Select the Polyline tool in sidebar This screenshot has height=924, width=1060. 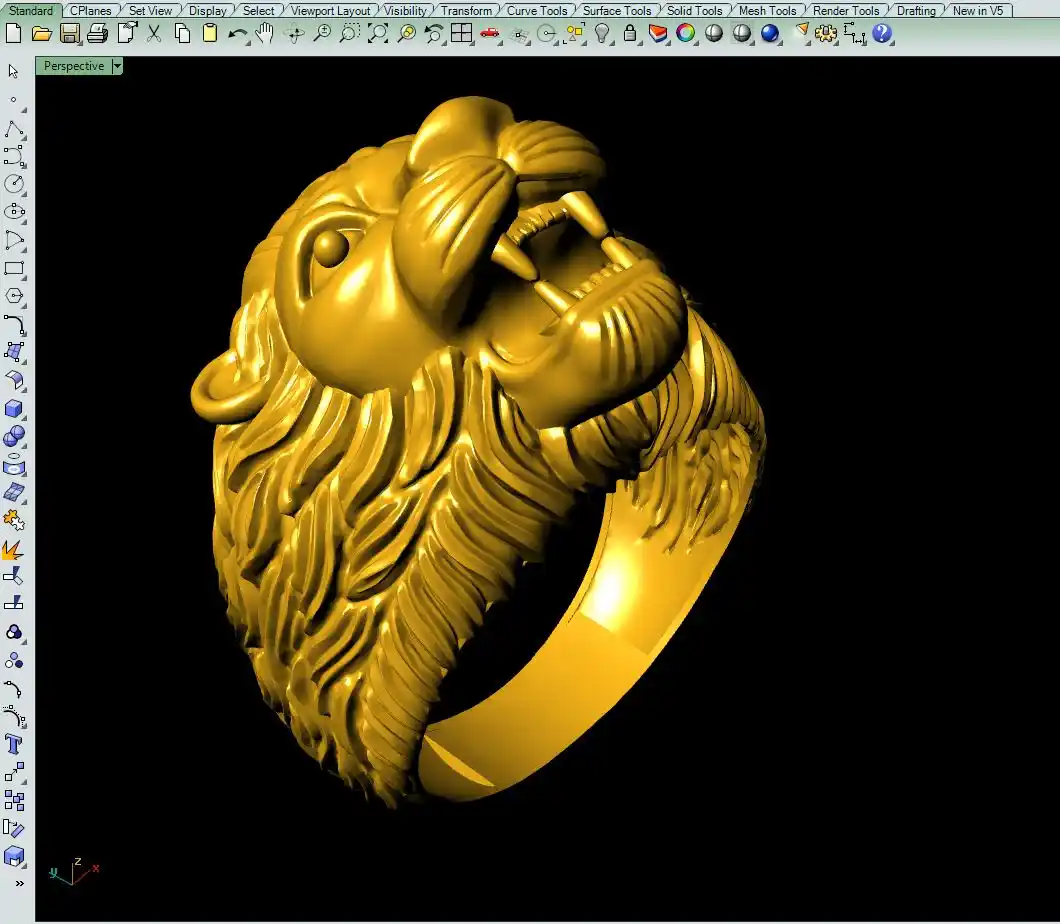pyautogui.click(x=14, y=129)
